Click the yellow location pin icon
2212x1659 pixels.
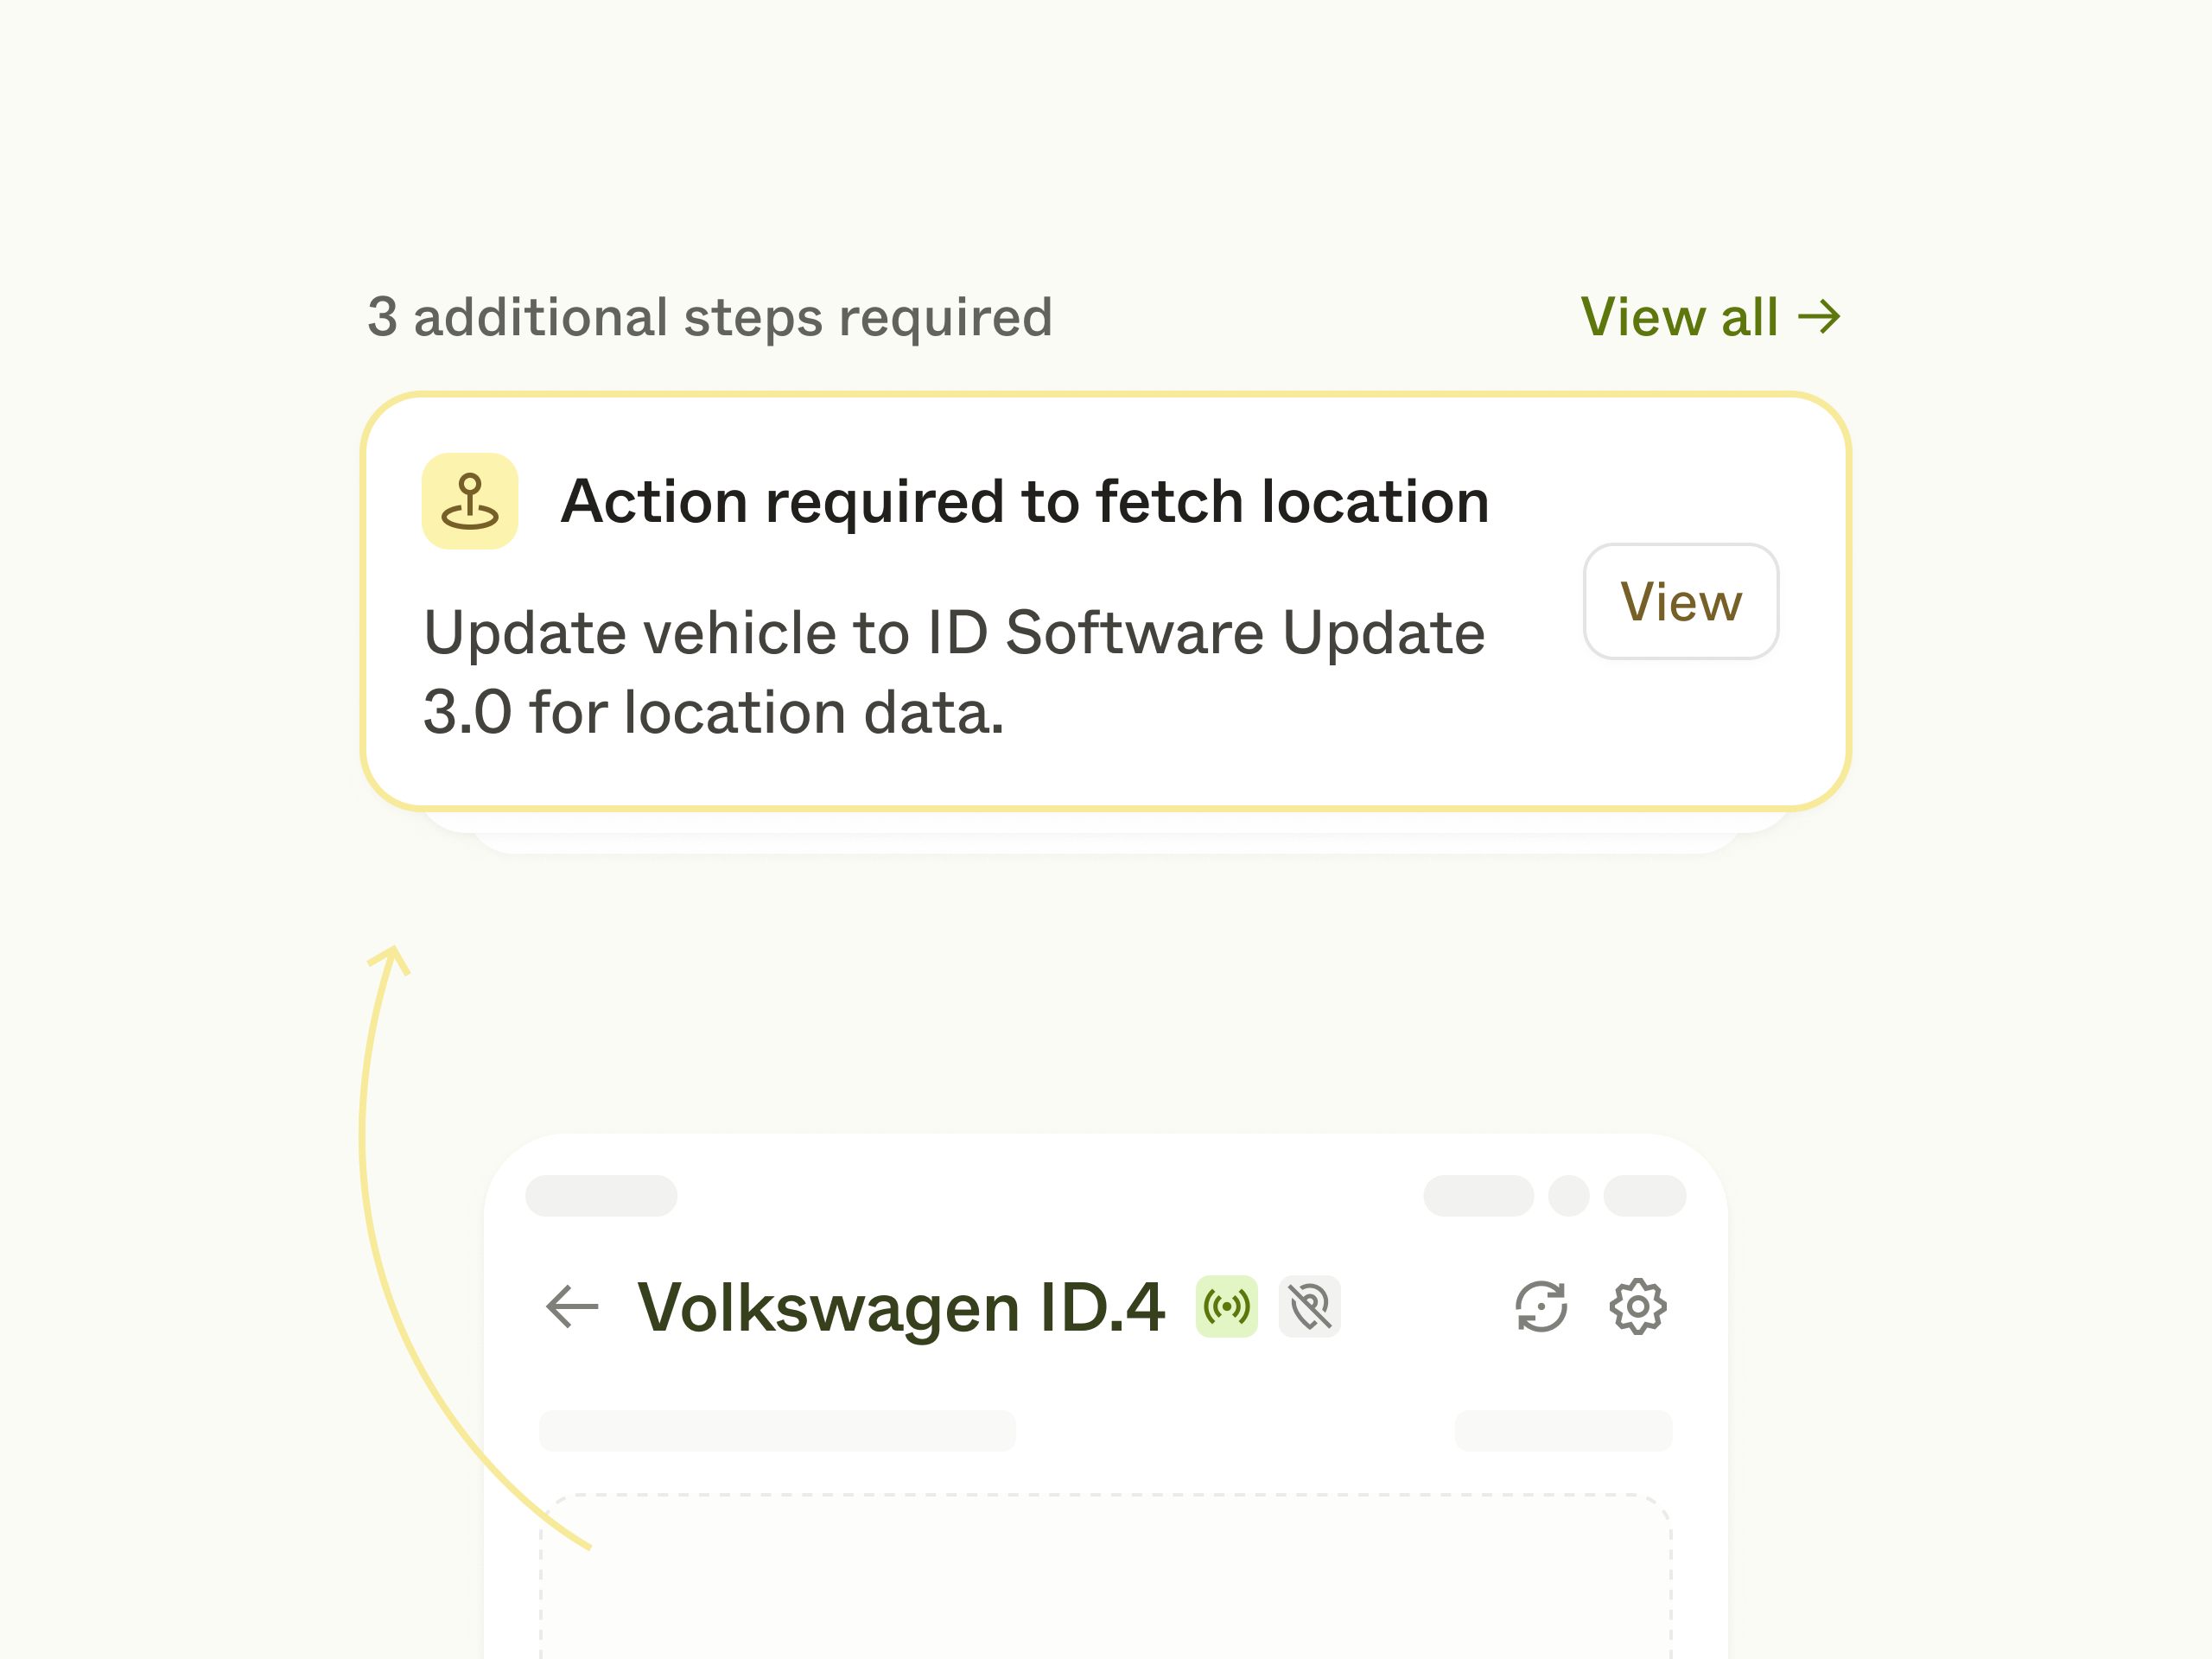[470, 501]
